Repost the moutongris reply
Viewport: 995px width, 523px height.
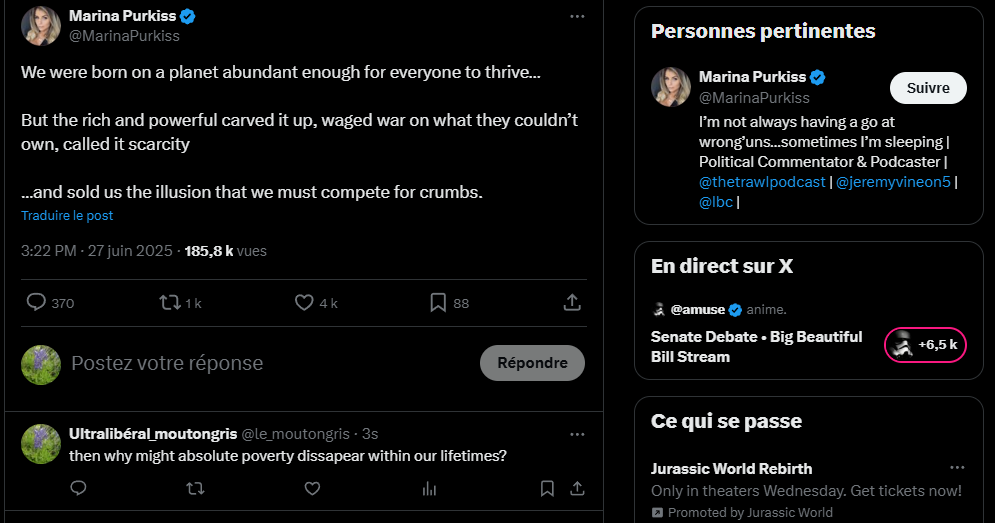coord(195,488)
